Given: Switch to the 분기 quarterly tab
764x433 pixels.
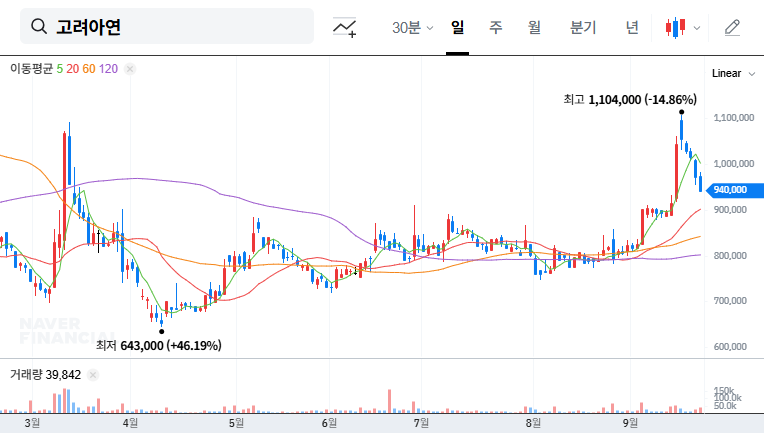Looking at the screenshot, I should click(583, 27).
